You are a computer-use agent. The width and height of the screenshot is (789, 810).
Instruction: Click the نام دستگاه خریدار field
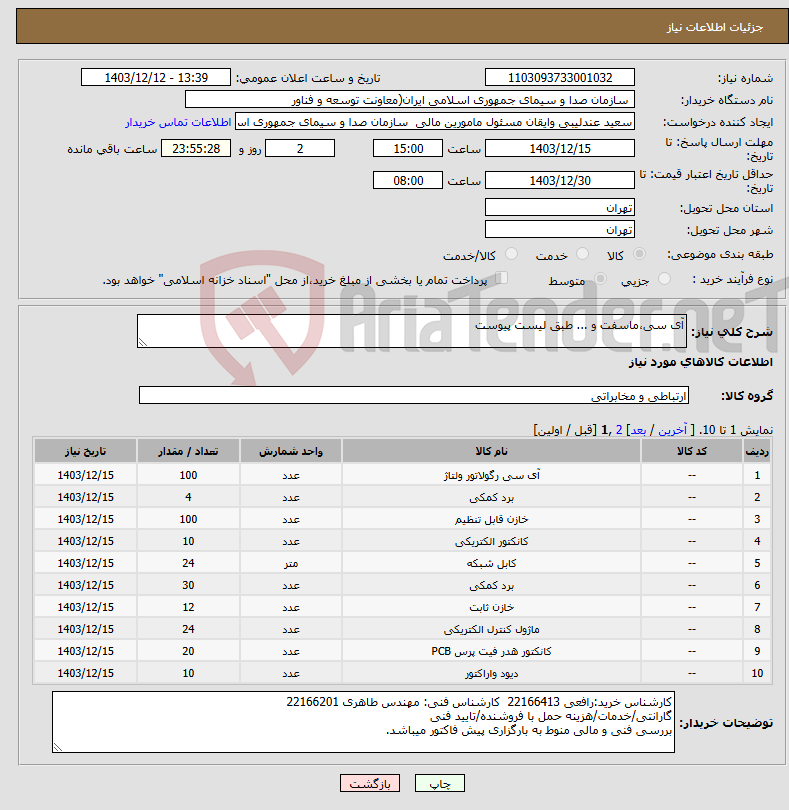410,100
